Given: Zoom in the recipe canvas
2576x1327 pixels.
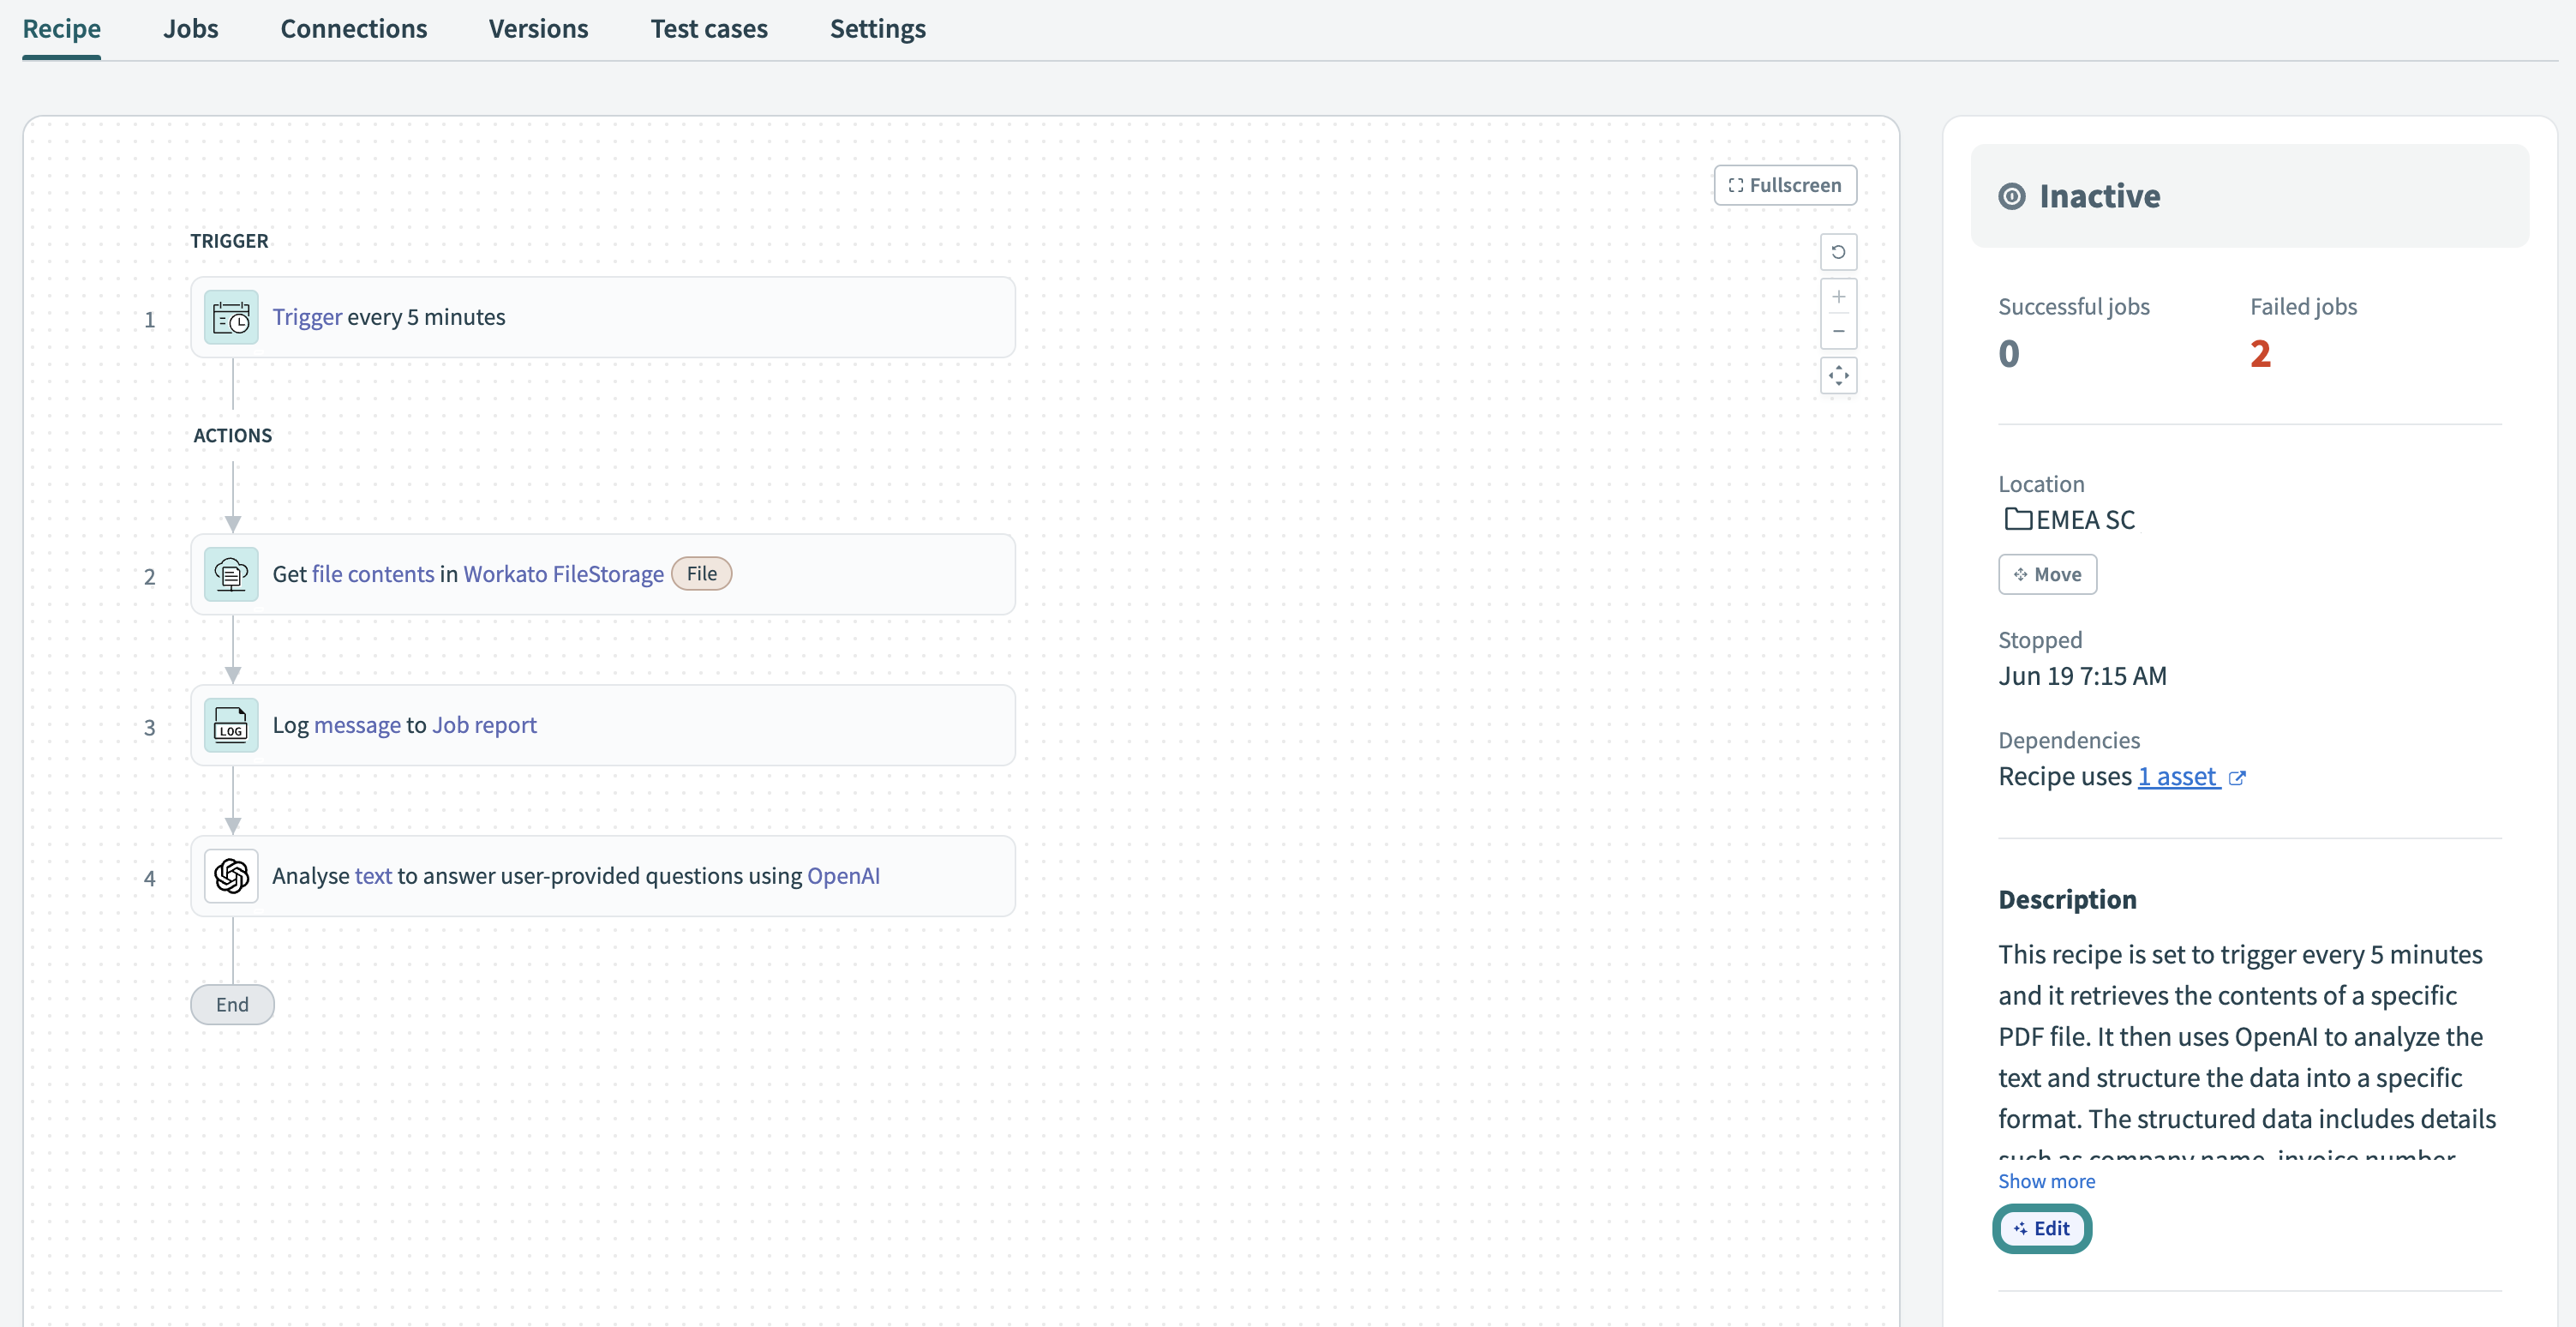Looking at the screenshot, I should (1838, 297).
